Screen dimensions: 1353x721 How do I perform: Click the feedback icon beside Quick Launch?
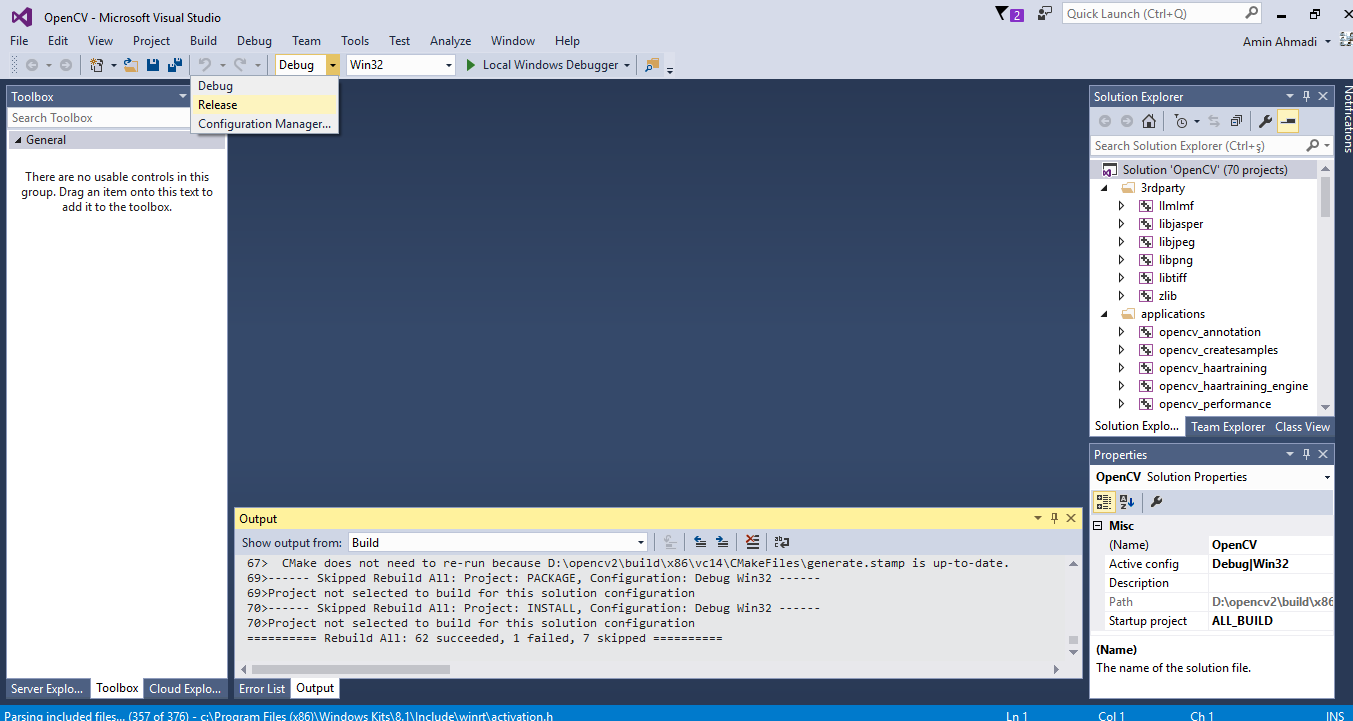click(x=1045, y=14)
